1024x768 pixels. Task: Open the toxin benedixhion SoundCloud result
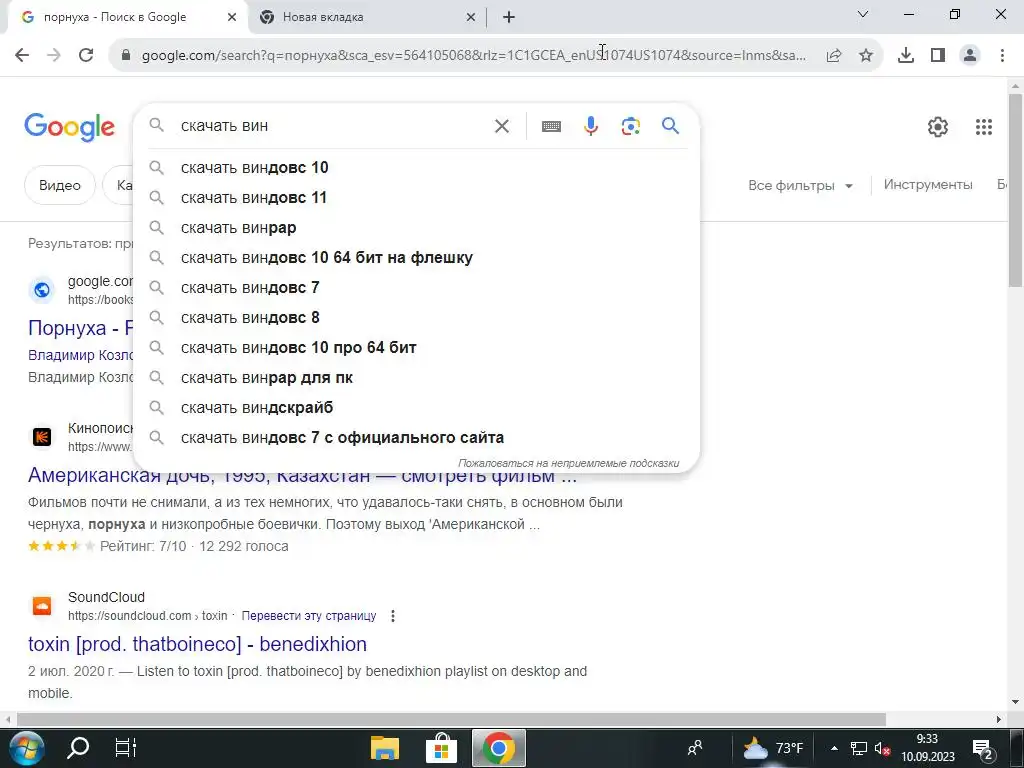(x=197, y=644)
